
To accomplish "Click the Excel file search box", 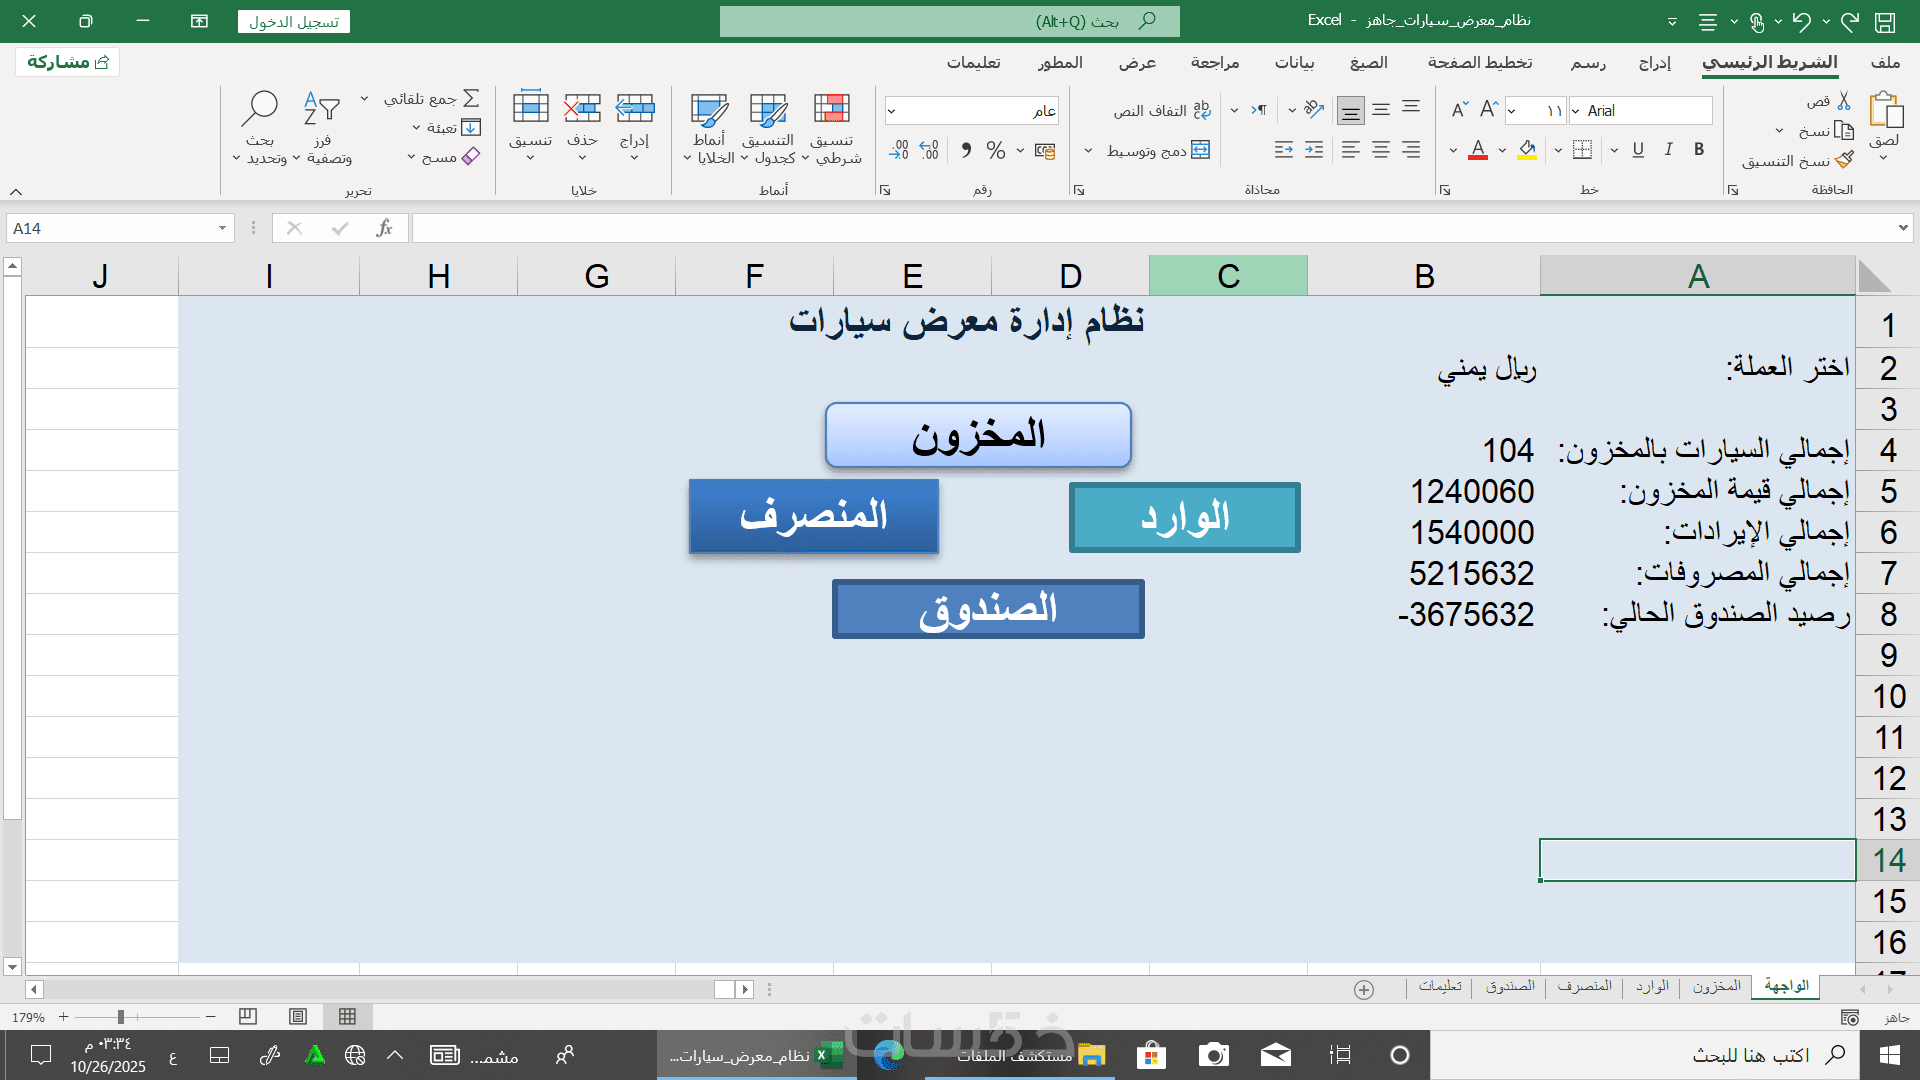I will [949, 21].
